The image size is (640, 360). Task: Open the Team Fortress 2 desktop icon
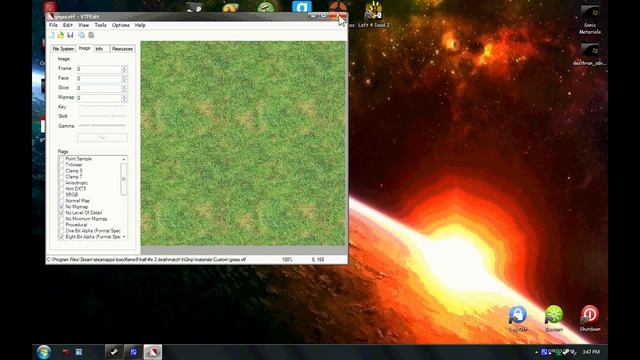tap(338, 7)
